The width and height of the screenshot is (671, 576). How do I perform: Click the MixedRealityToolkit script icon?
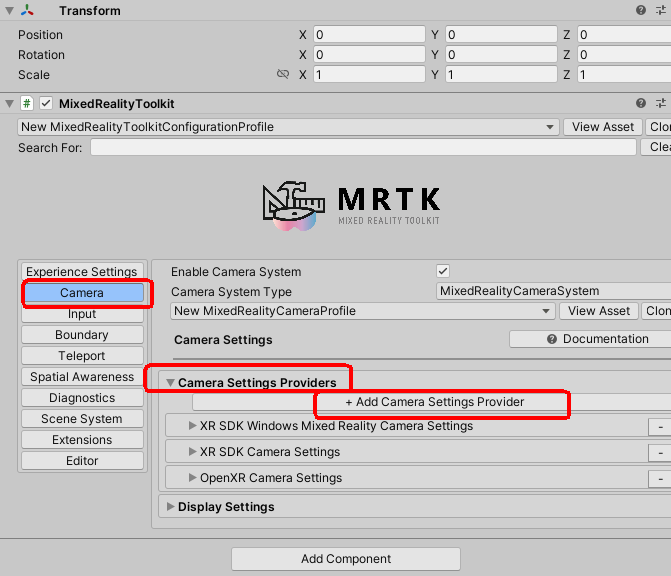click(27, 103)
